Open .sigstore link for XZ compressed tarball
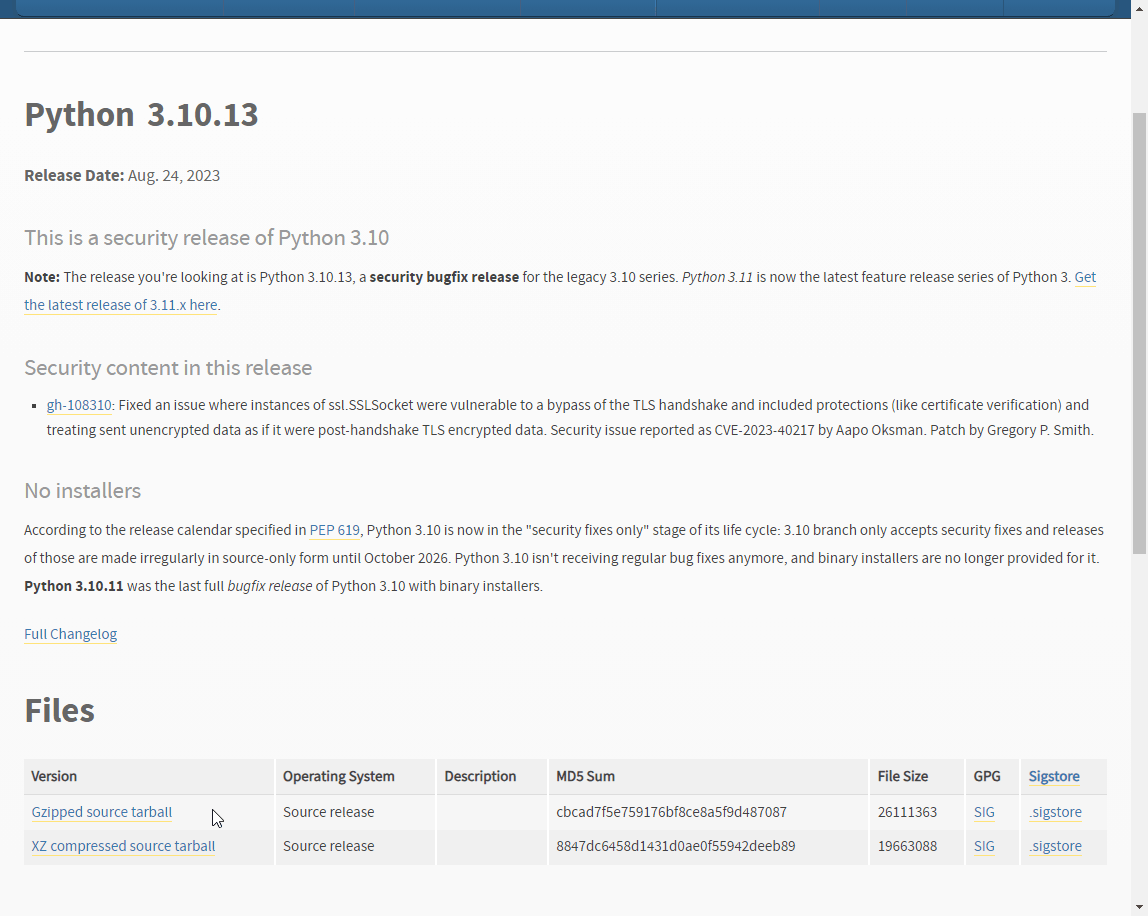 tap(1055, 846)
